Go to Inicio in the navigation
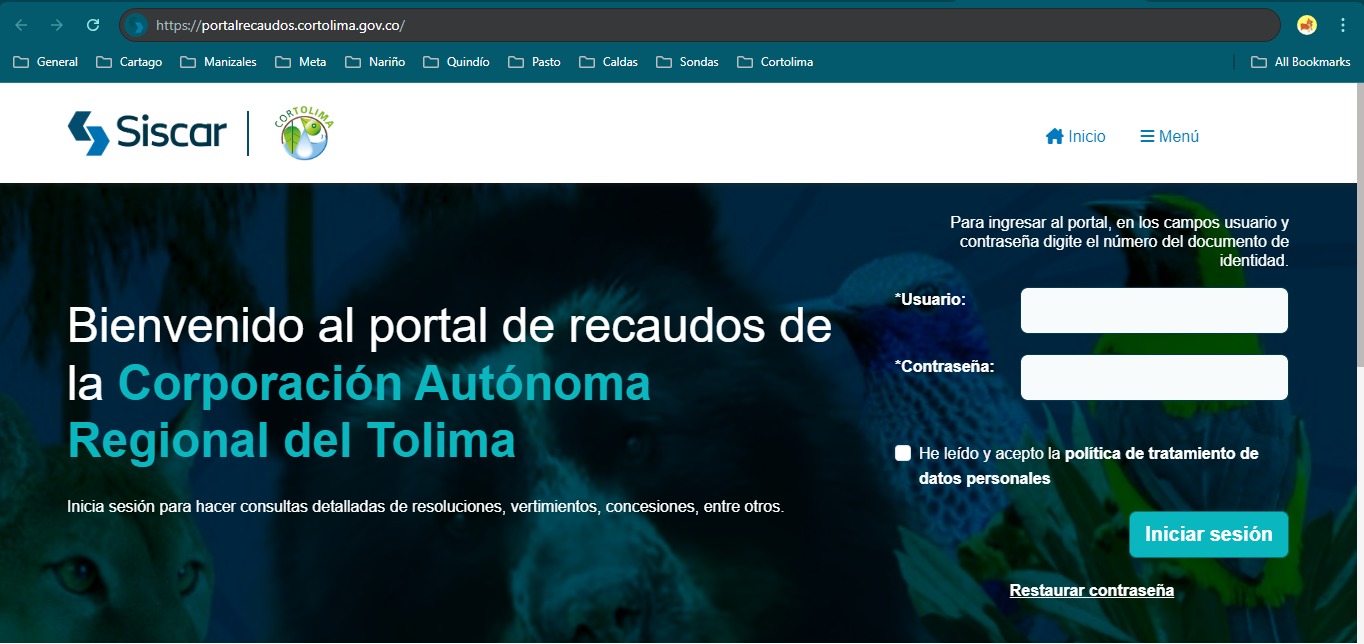 (x=1075, y=136)
